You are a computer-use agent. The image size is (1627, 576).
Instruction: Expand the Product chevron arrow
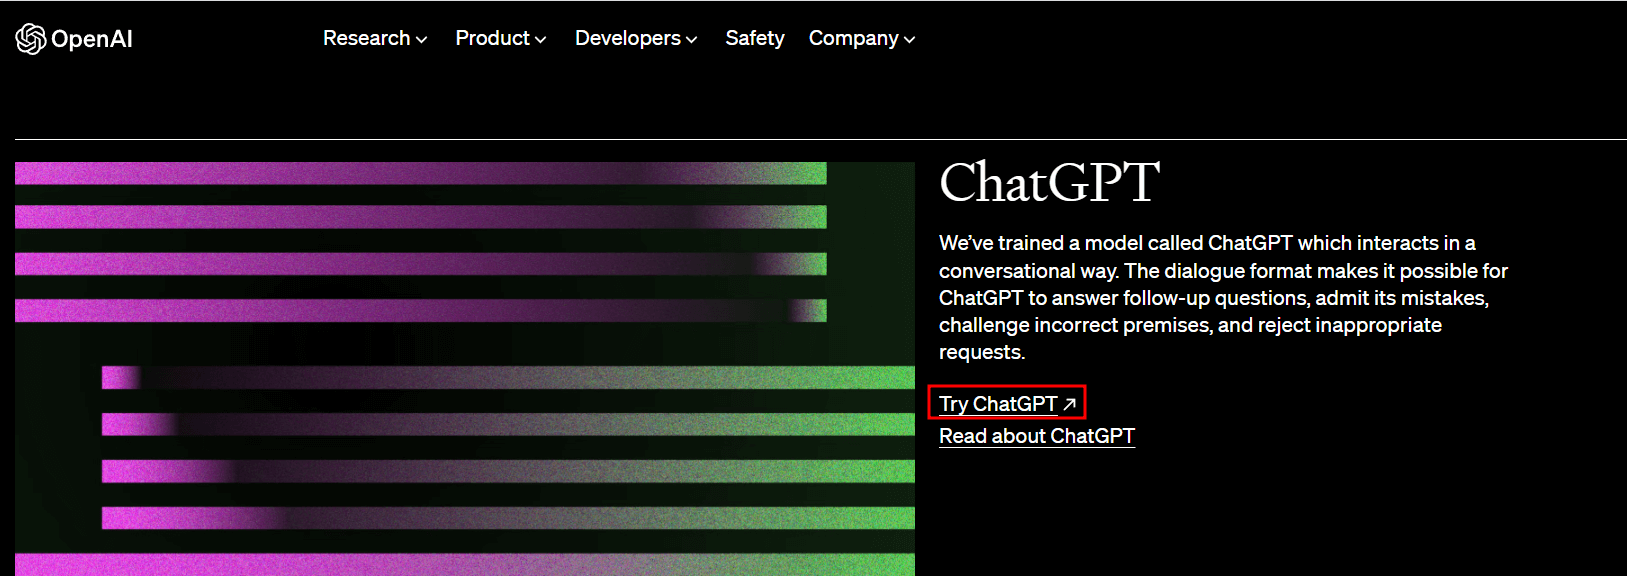(541, 40)
